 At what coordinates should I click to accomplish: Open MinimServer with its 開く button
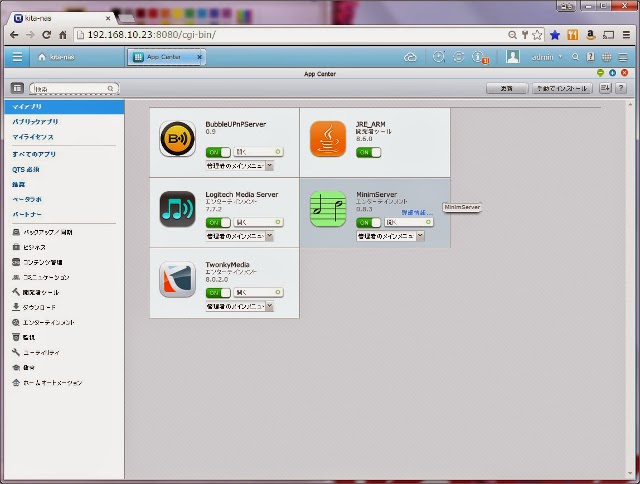coord(409,222)
